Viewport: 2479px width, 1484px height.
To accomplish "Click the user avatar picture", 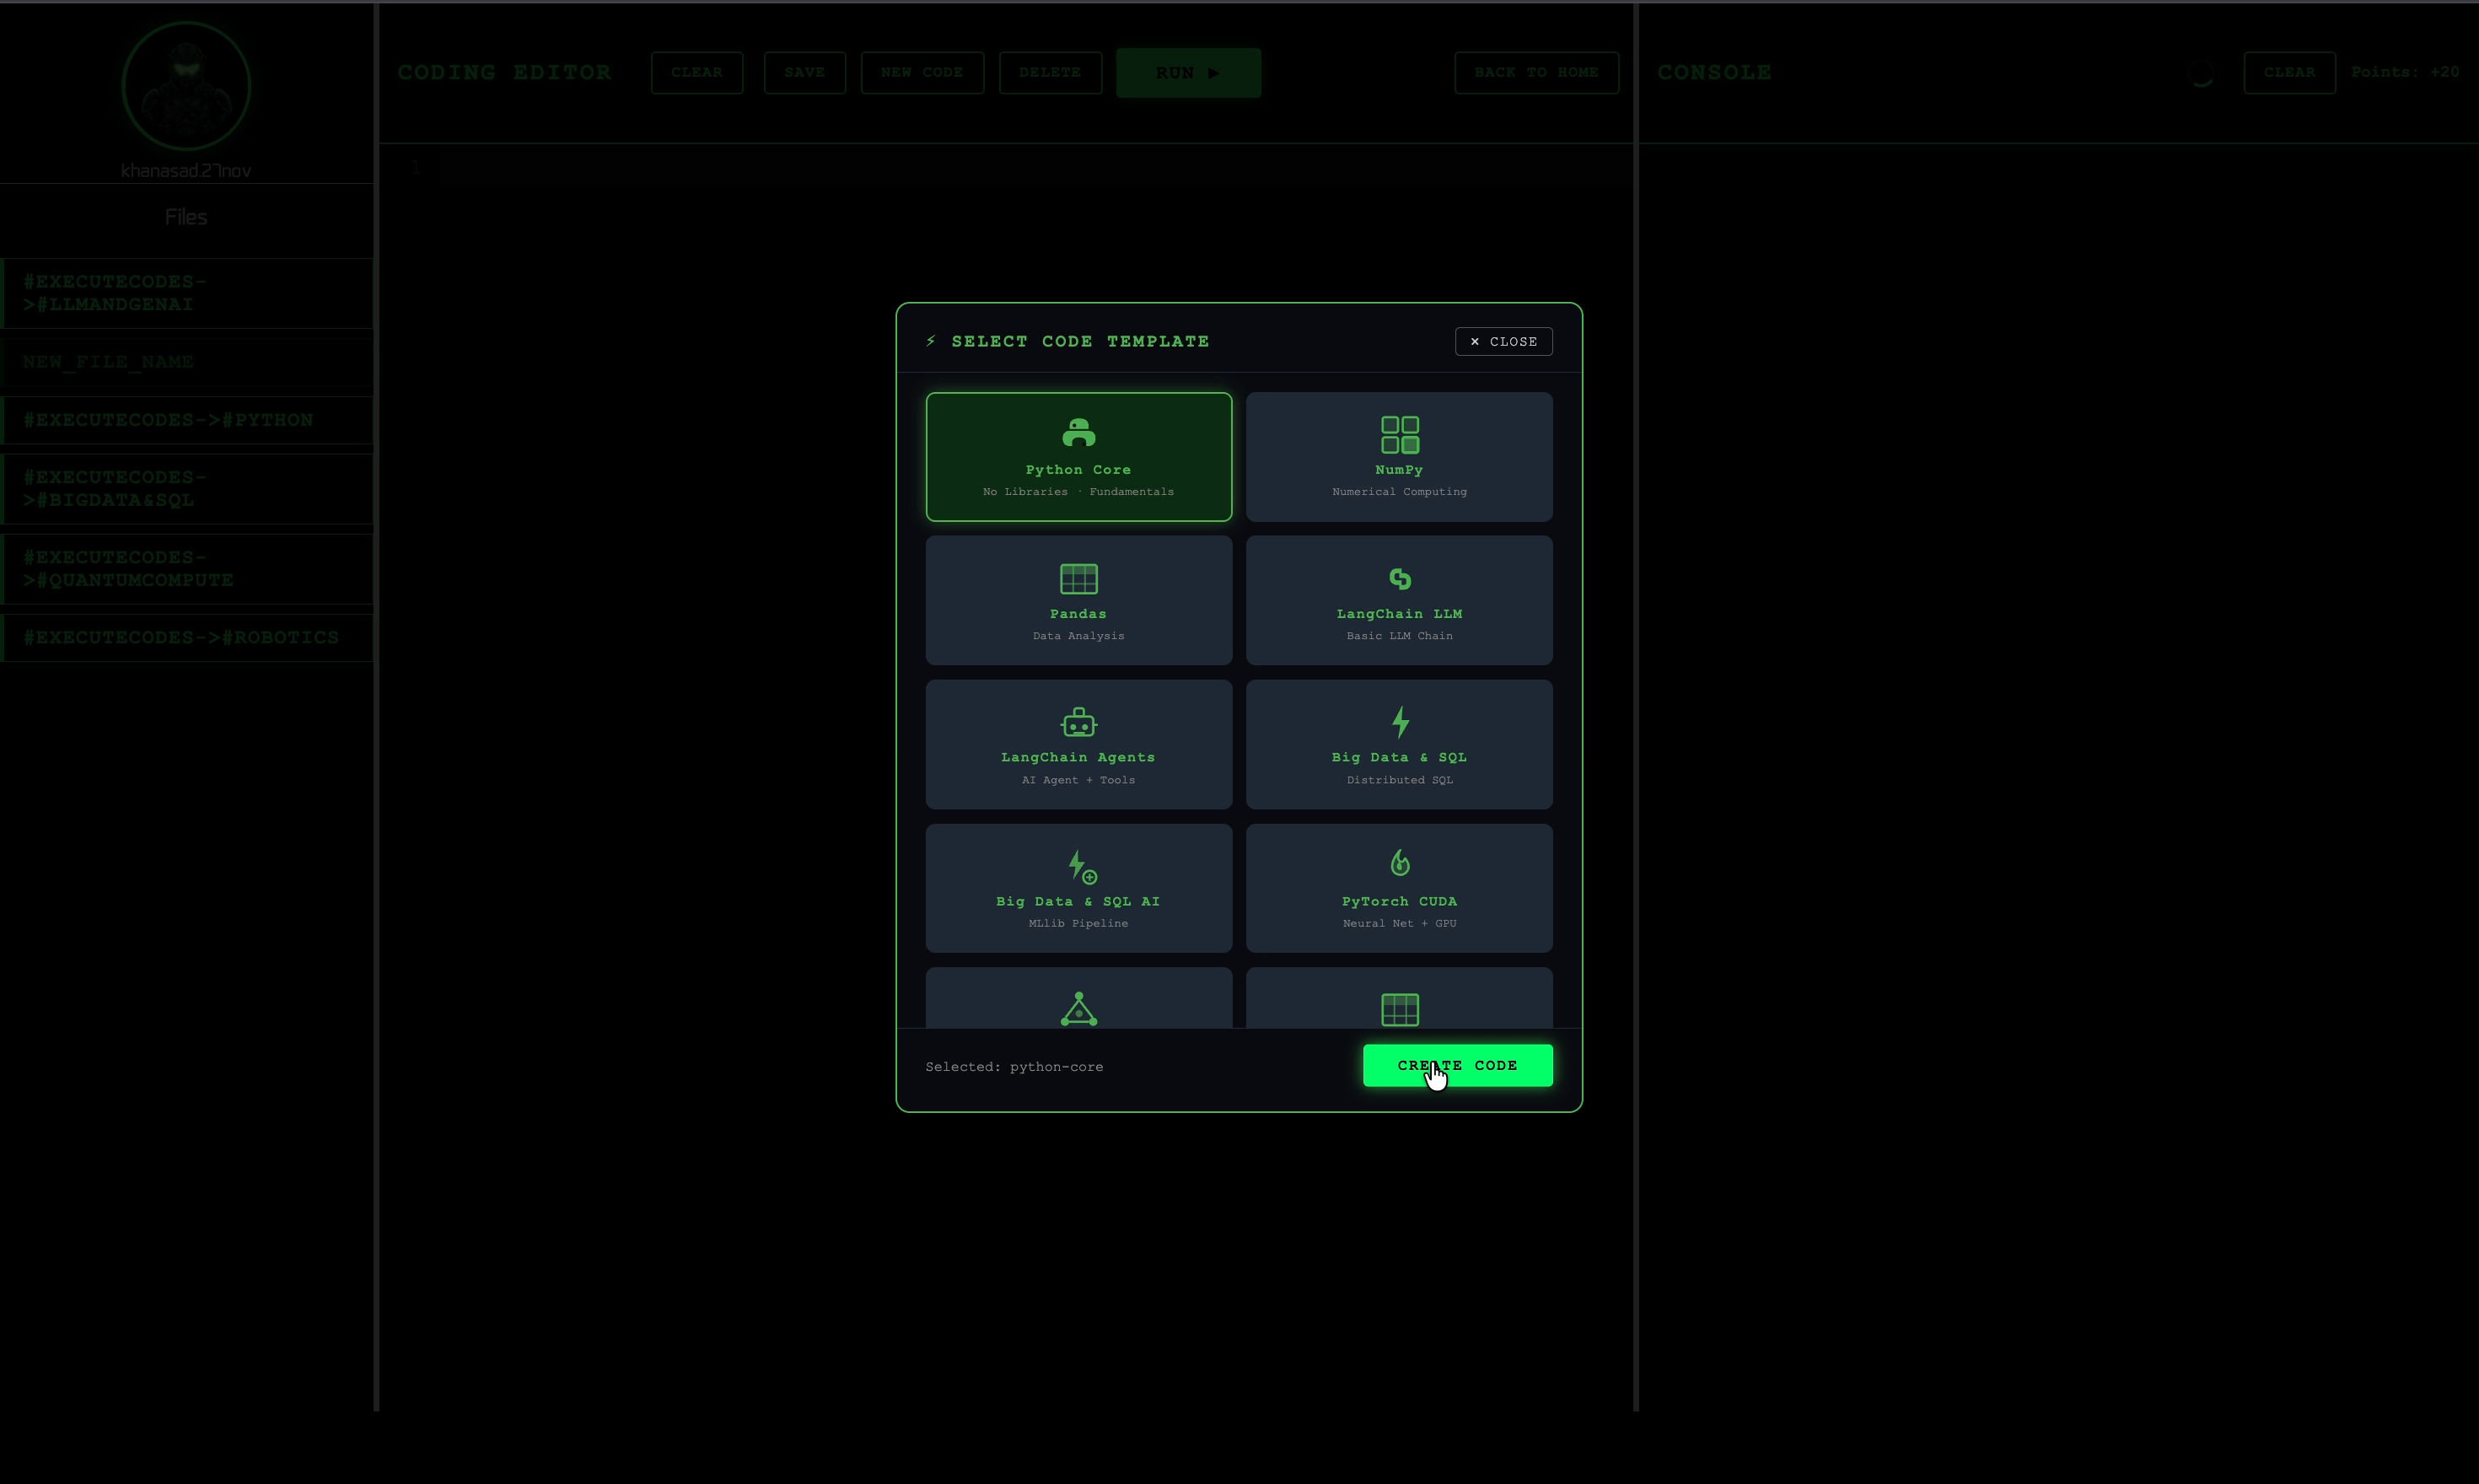I will (186, 86).
